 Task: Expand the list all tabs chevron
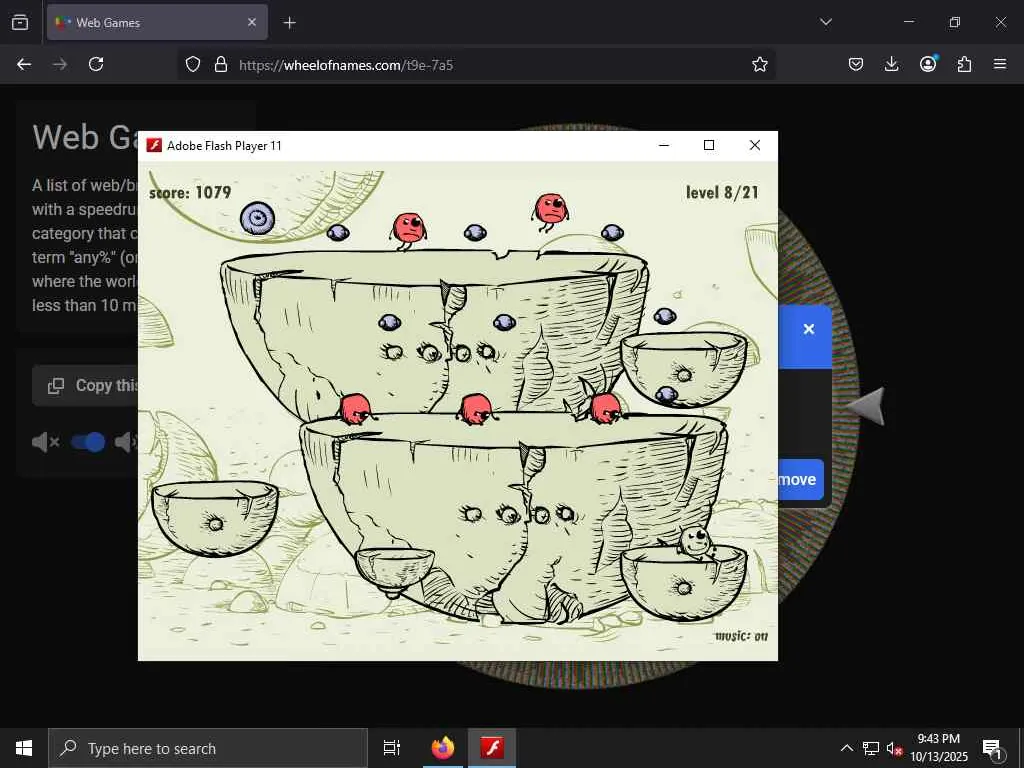(x=825, y=22)
